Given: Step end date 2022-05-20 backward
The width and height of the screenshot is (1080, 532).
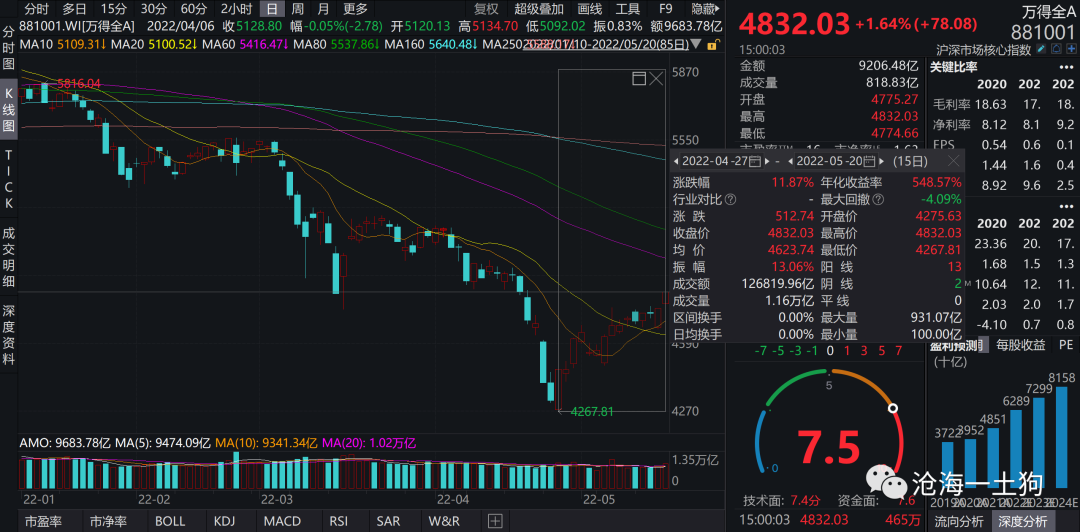Looking at the screenshot, I should click(791, 162).
